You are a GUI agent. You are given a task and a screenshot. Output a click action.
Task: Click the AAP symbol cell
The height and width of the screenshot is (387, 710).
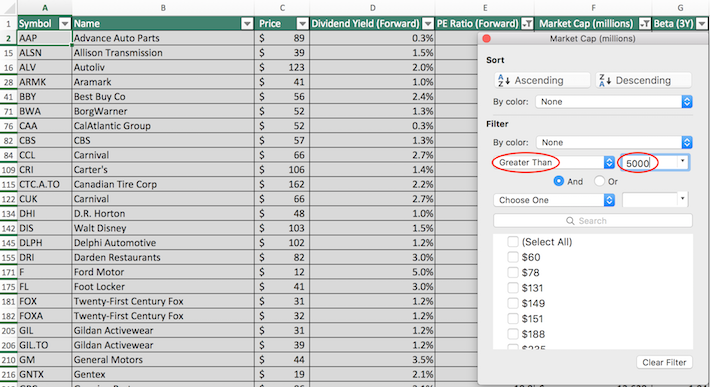coord(44,38)
